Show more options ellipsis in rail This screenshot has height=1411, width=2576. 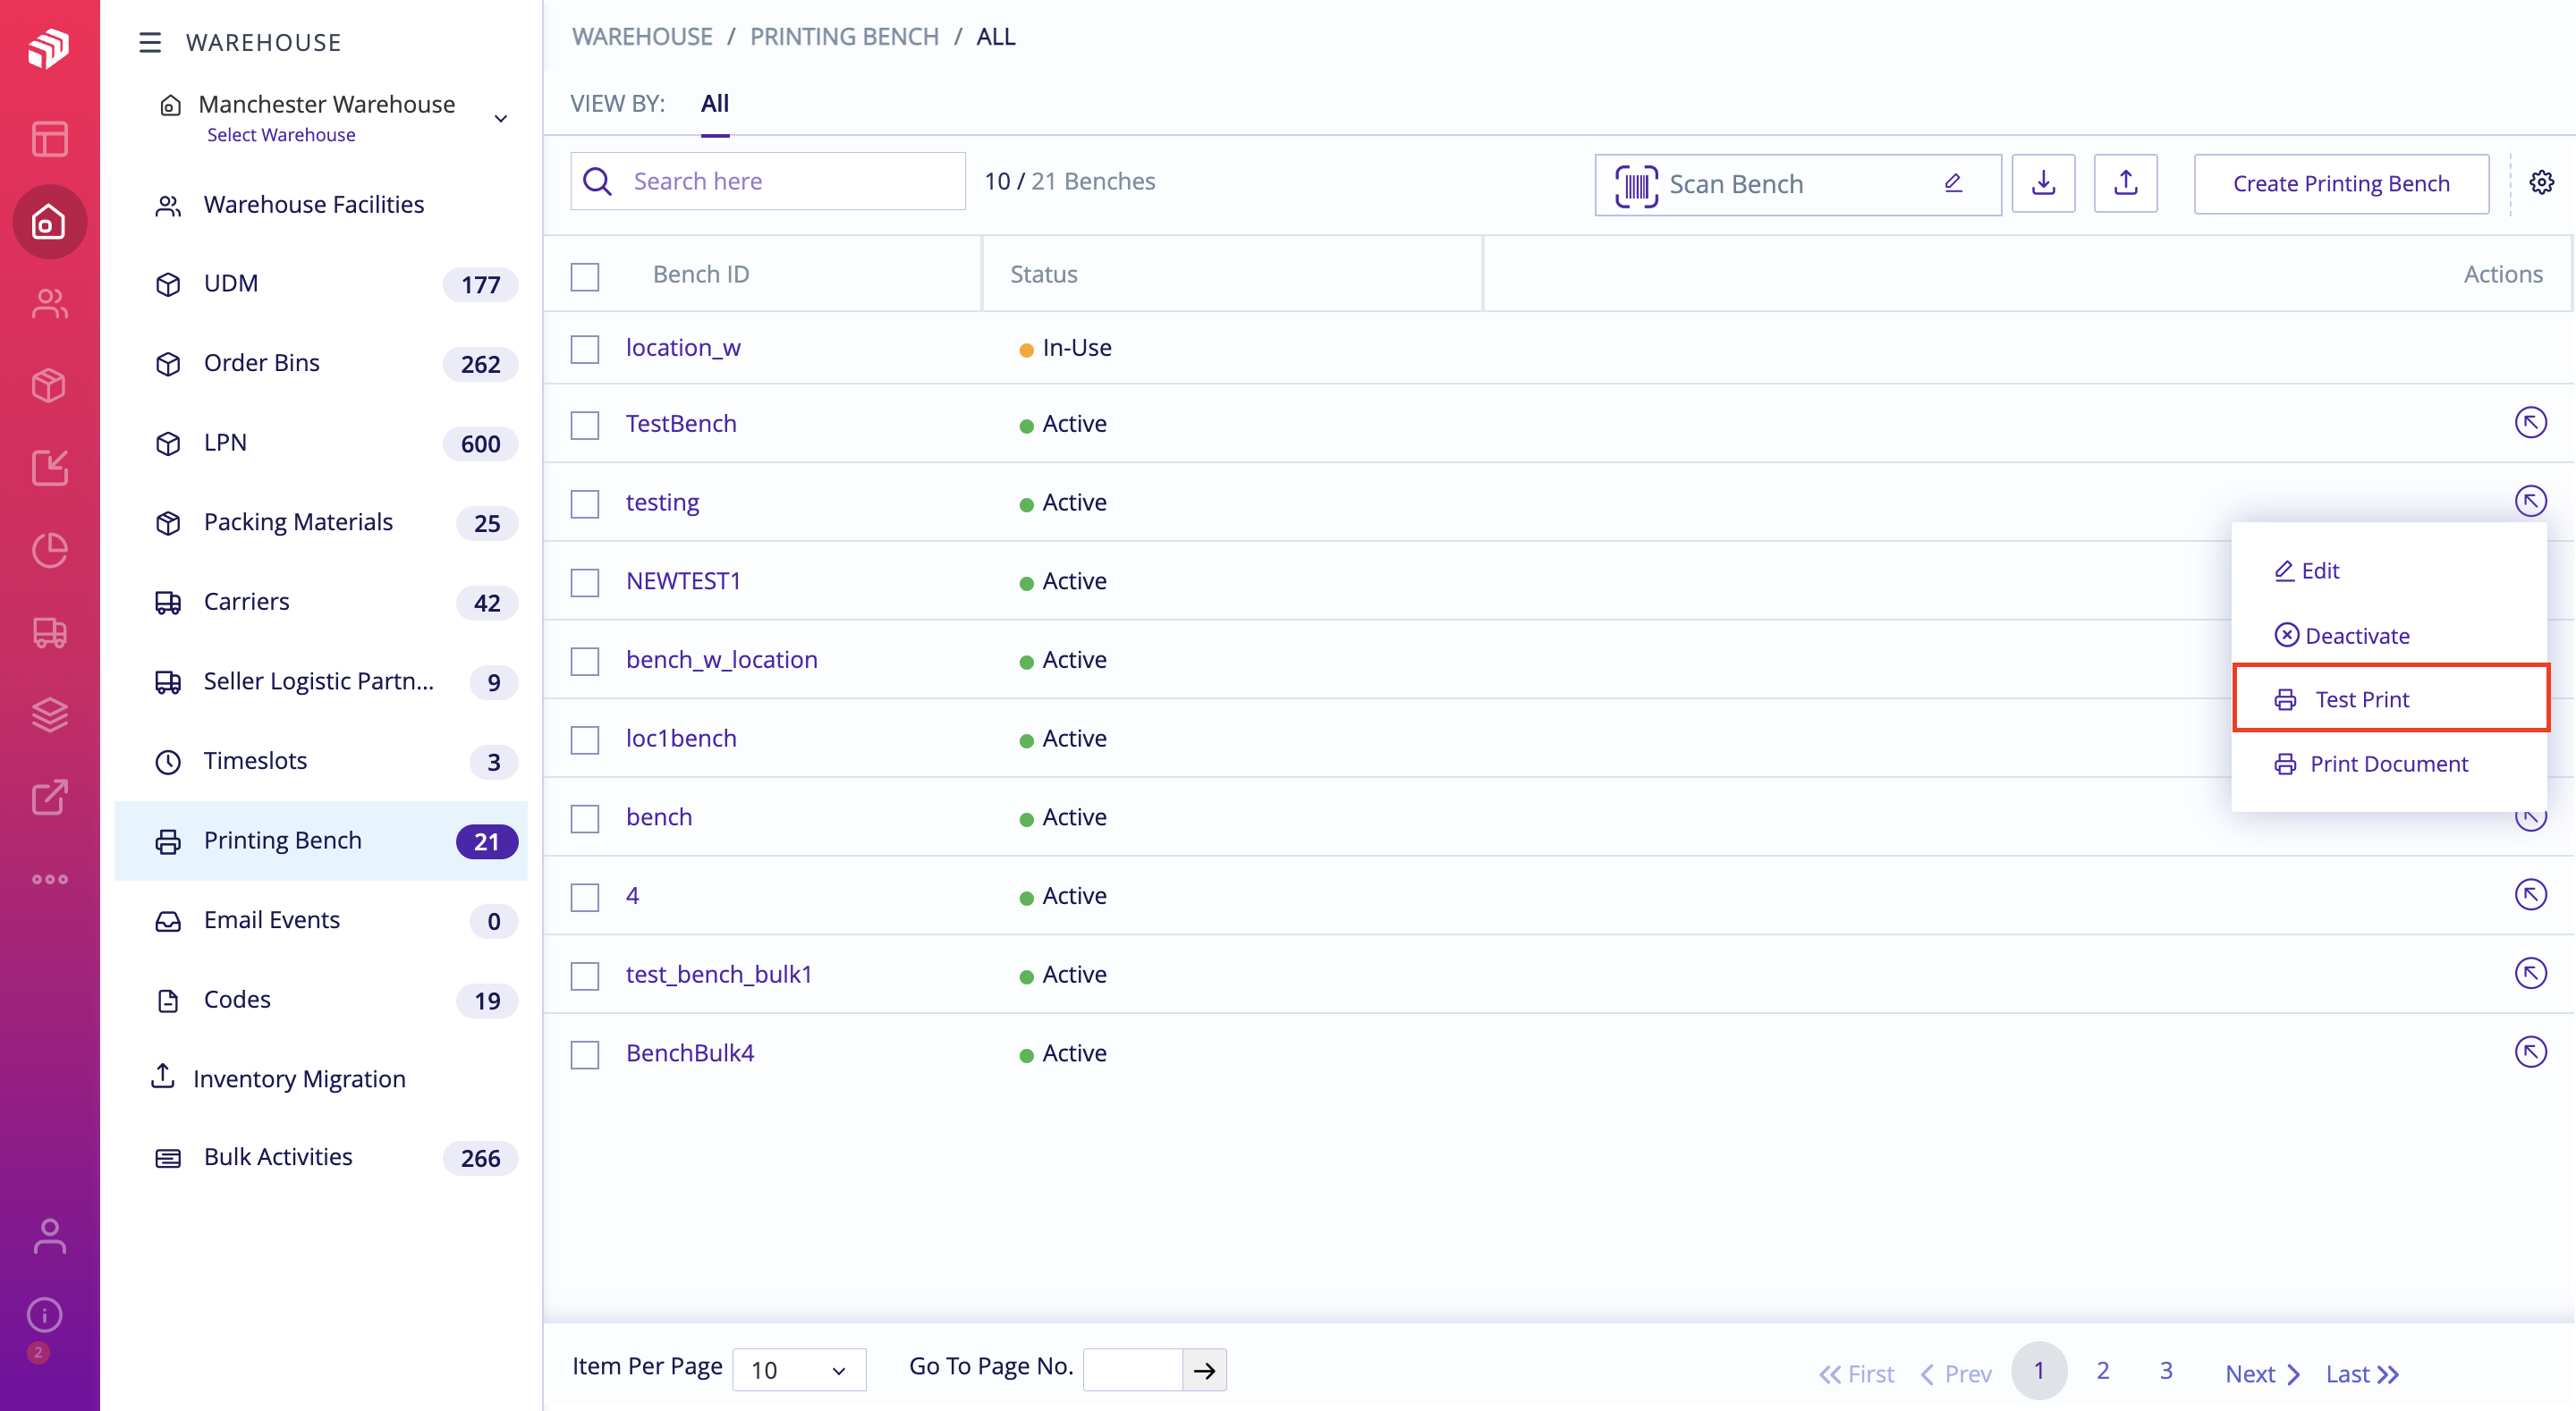click(x=49, y=879)
